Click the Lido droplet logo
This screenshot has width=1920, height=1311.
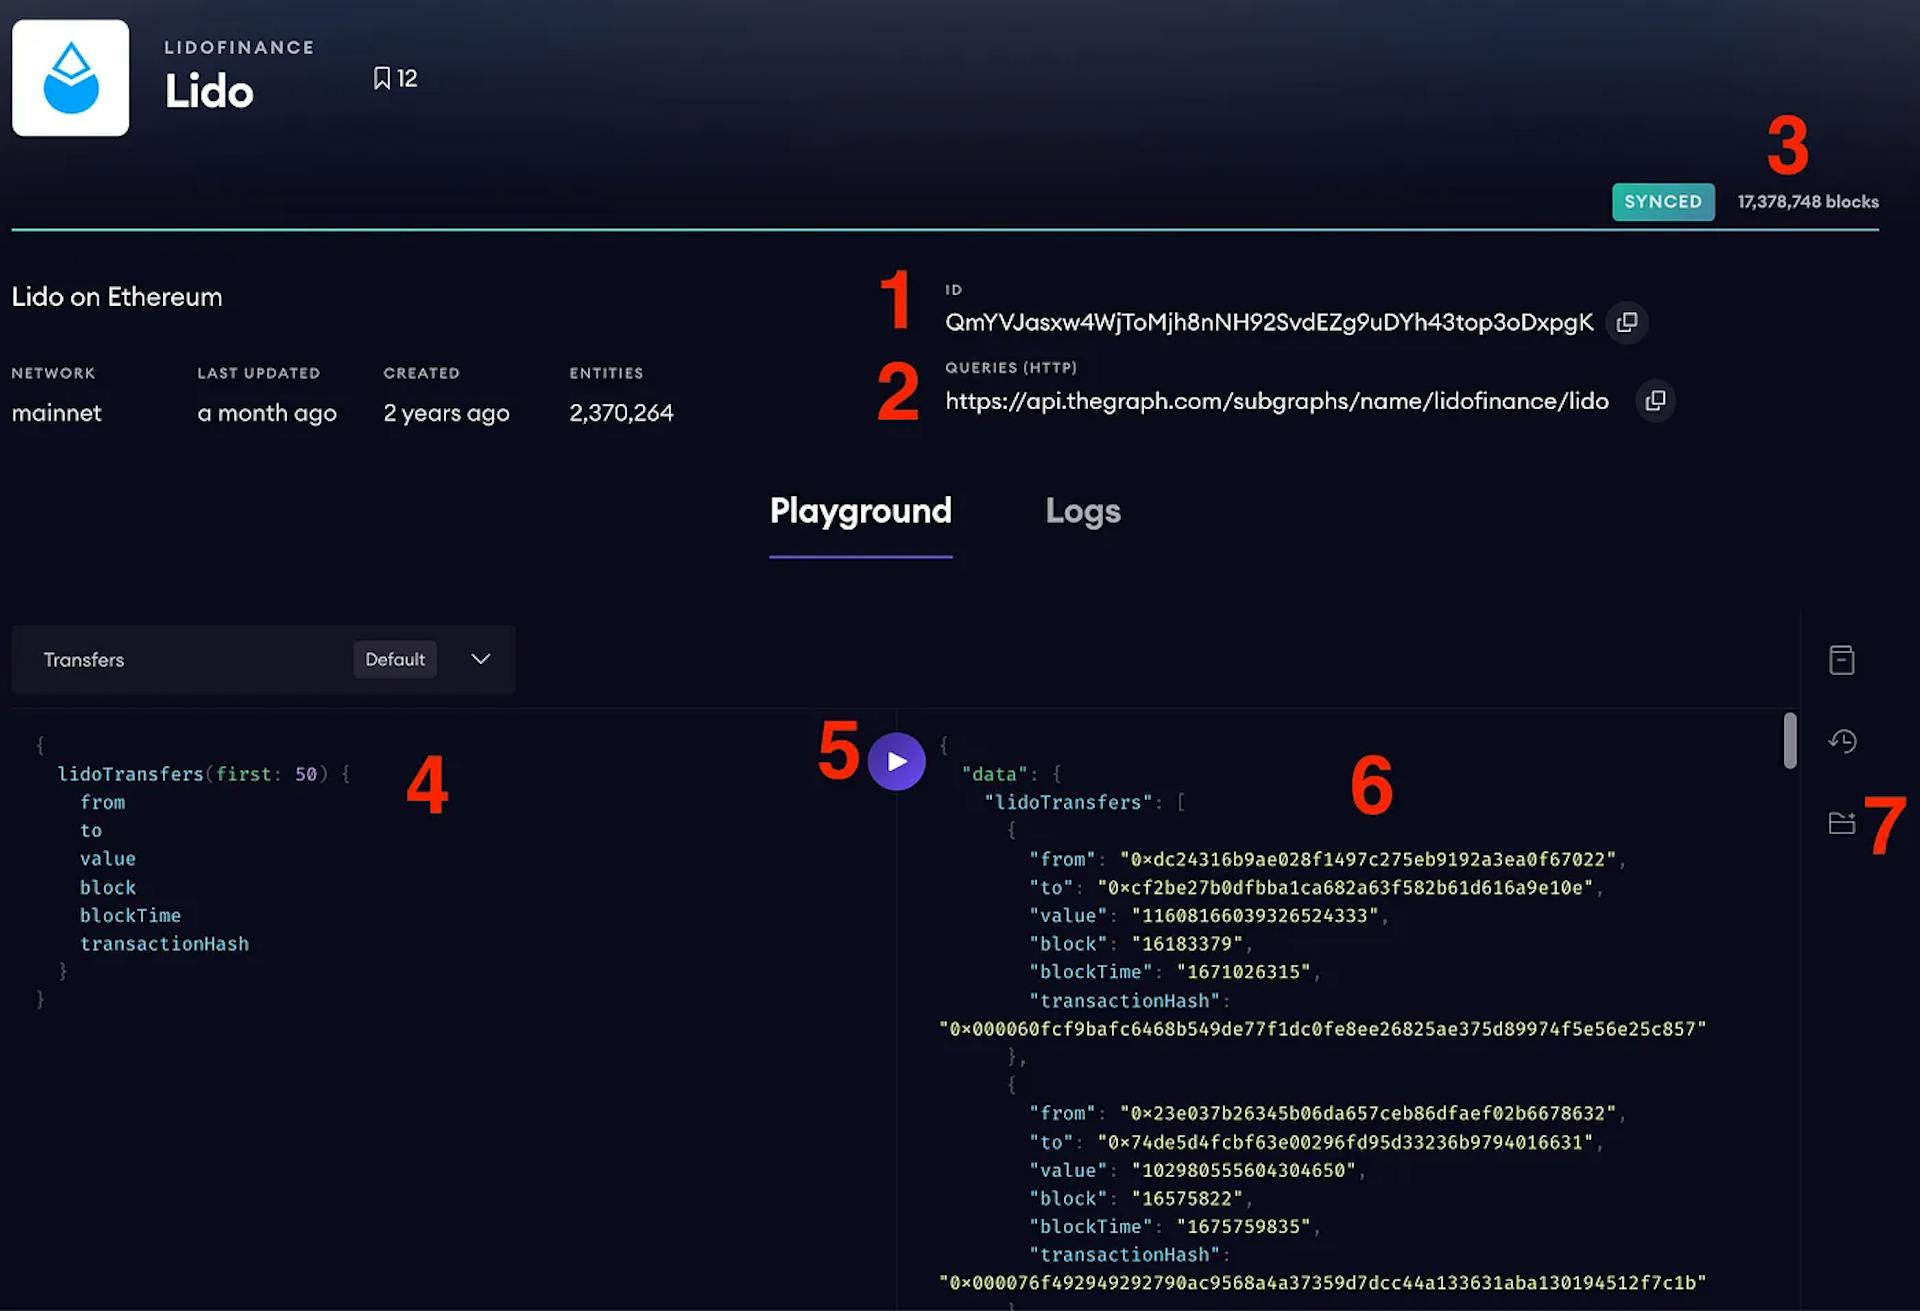pyautogui.click(x=70, y=77)
